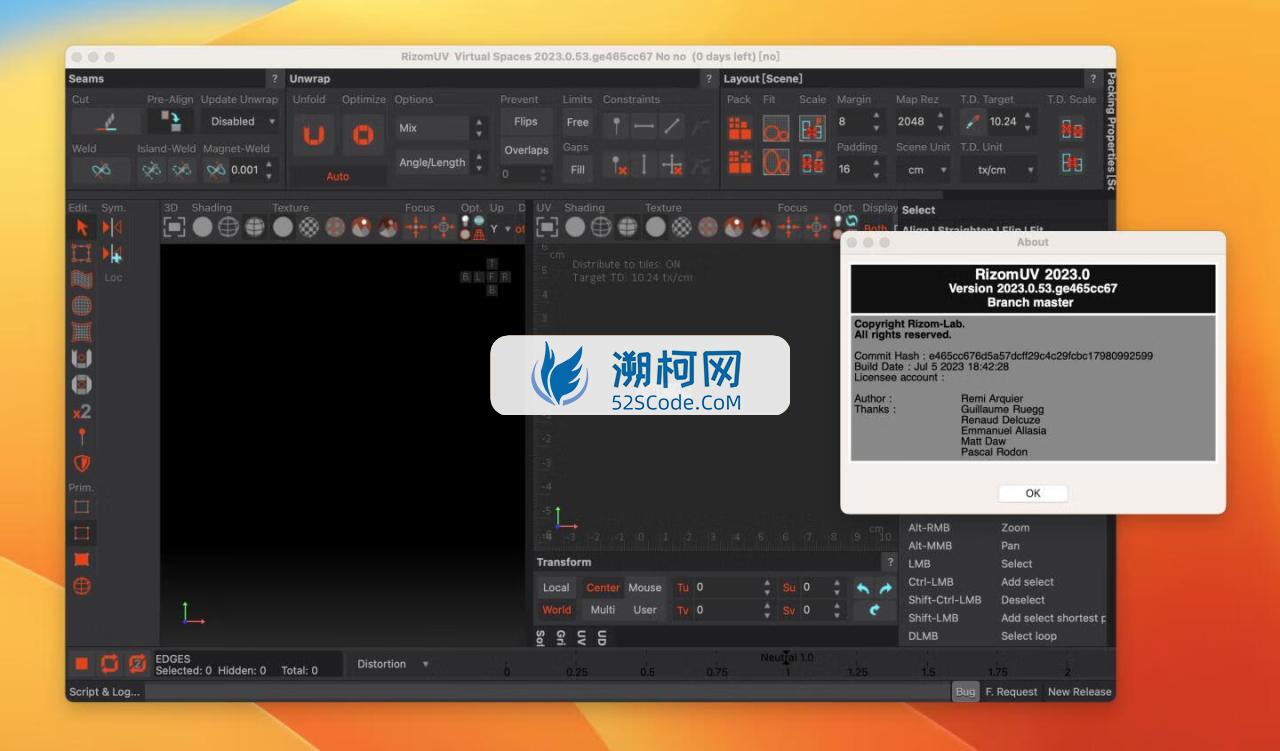Viewport: 1280px width, 751px height.
Task: Click OK in About dialog
Action: [x=1033, y=493]
